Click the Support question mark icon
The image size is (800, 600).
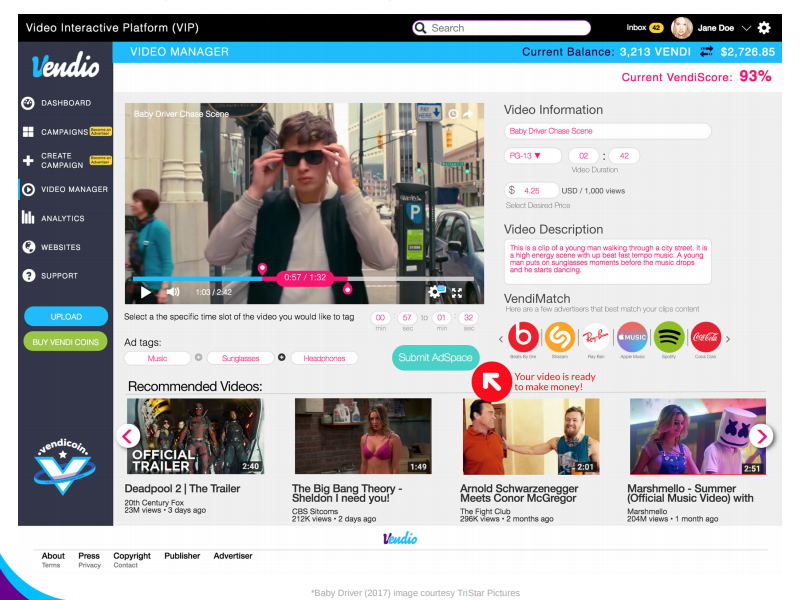pos(28,276)
